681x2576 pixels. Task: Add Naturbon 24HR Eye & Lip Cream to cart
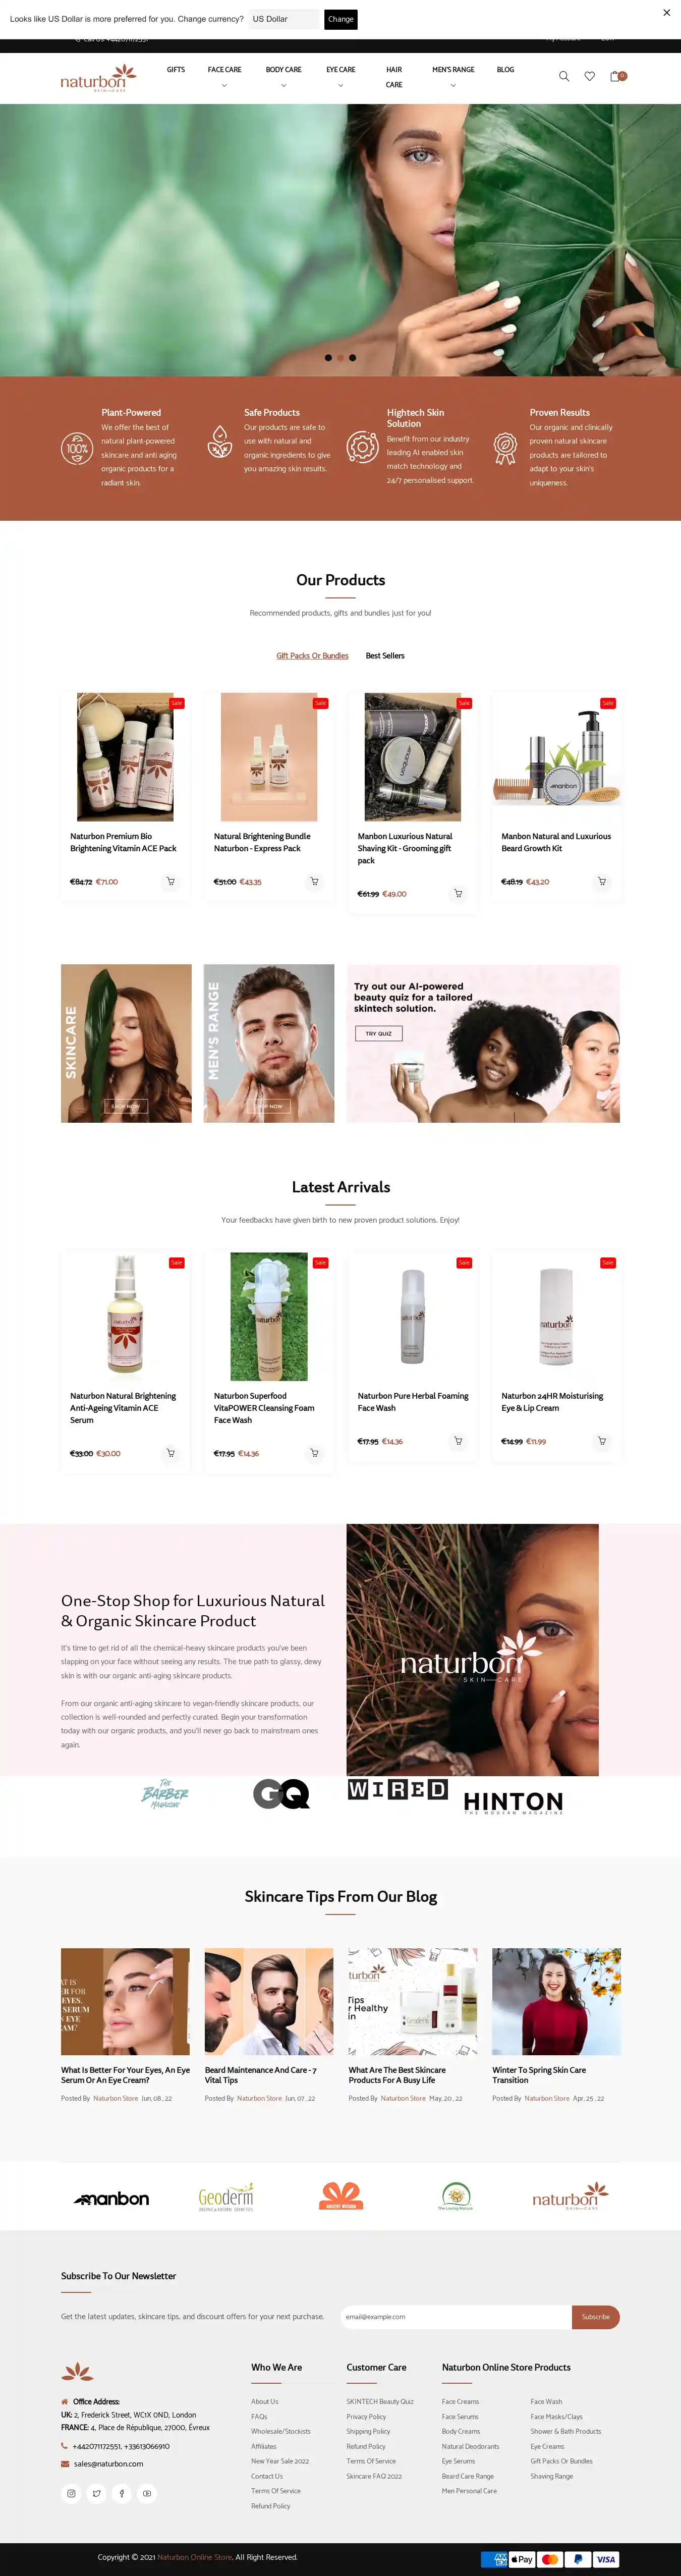point(602,1441)
